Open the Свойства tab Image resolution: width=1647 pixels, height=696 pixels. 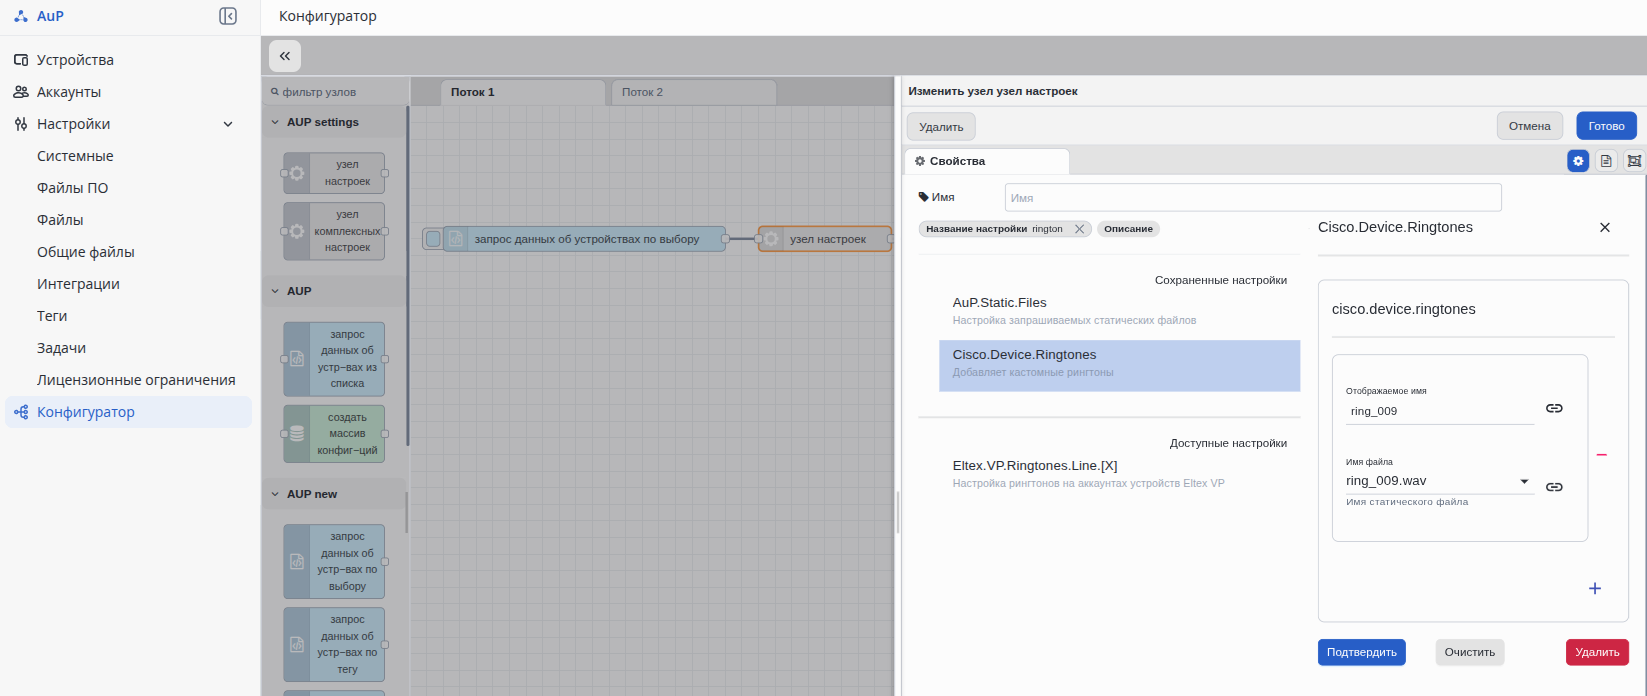987,161
